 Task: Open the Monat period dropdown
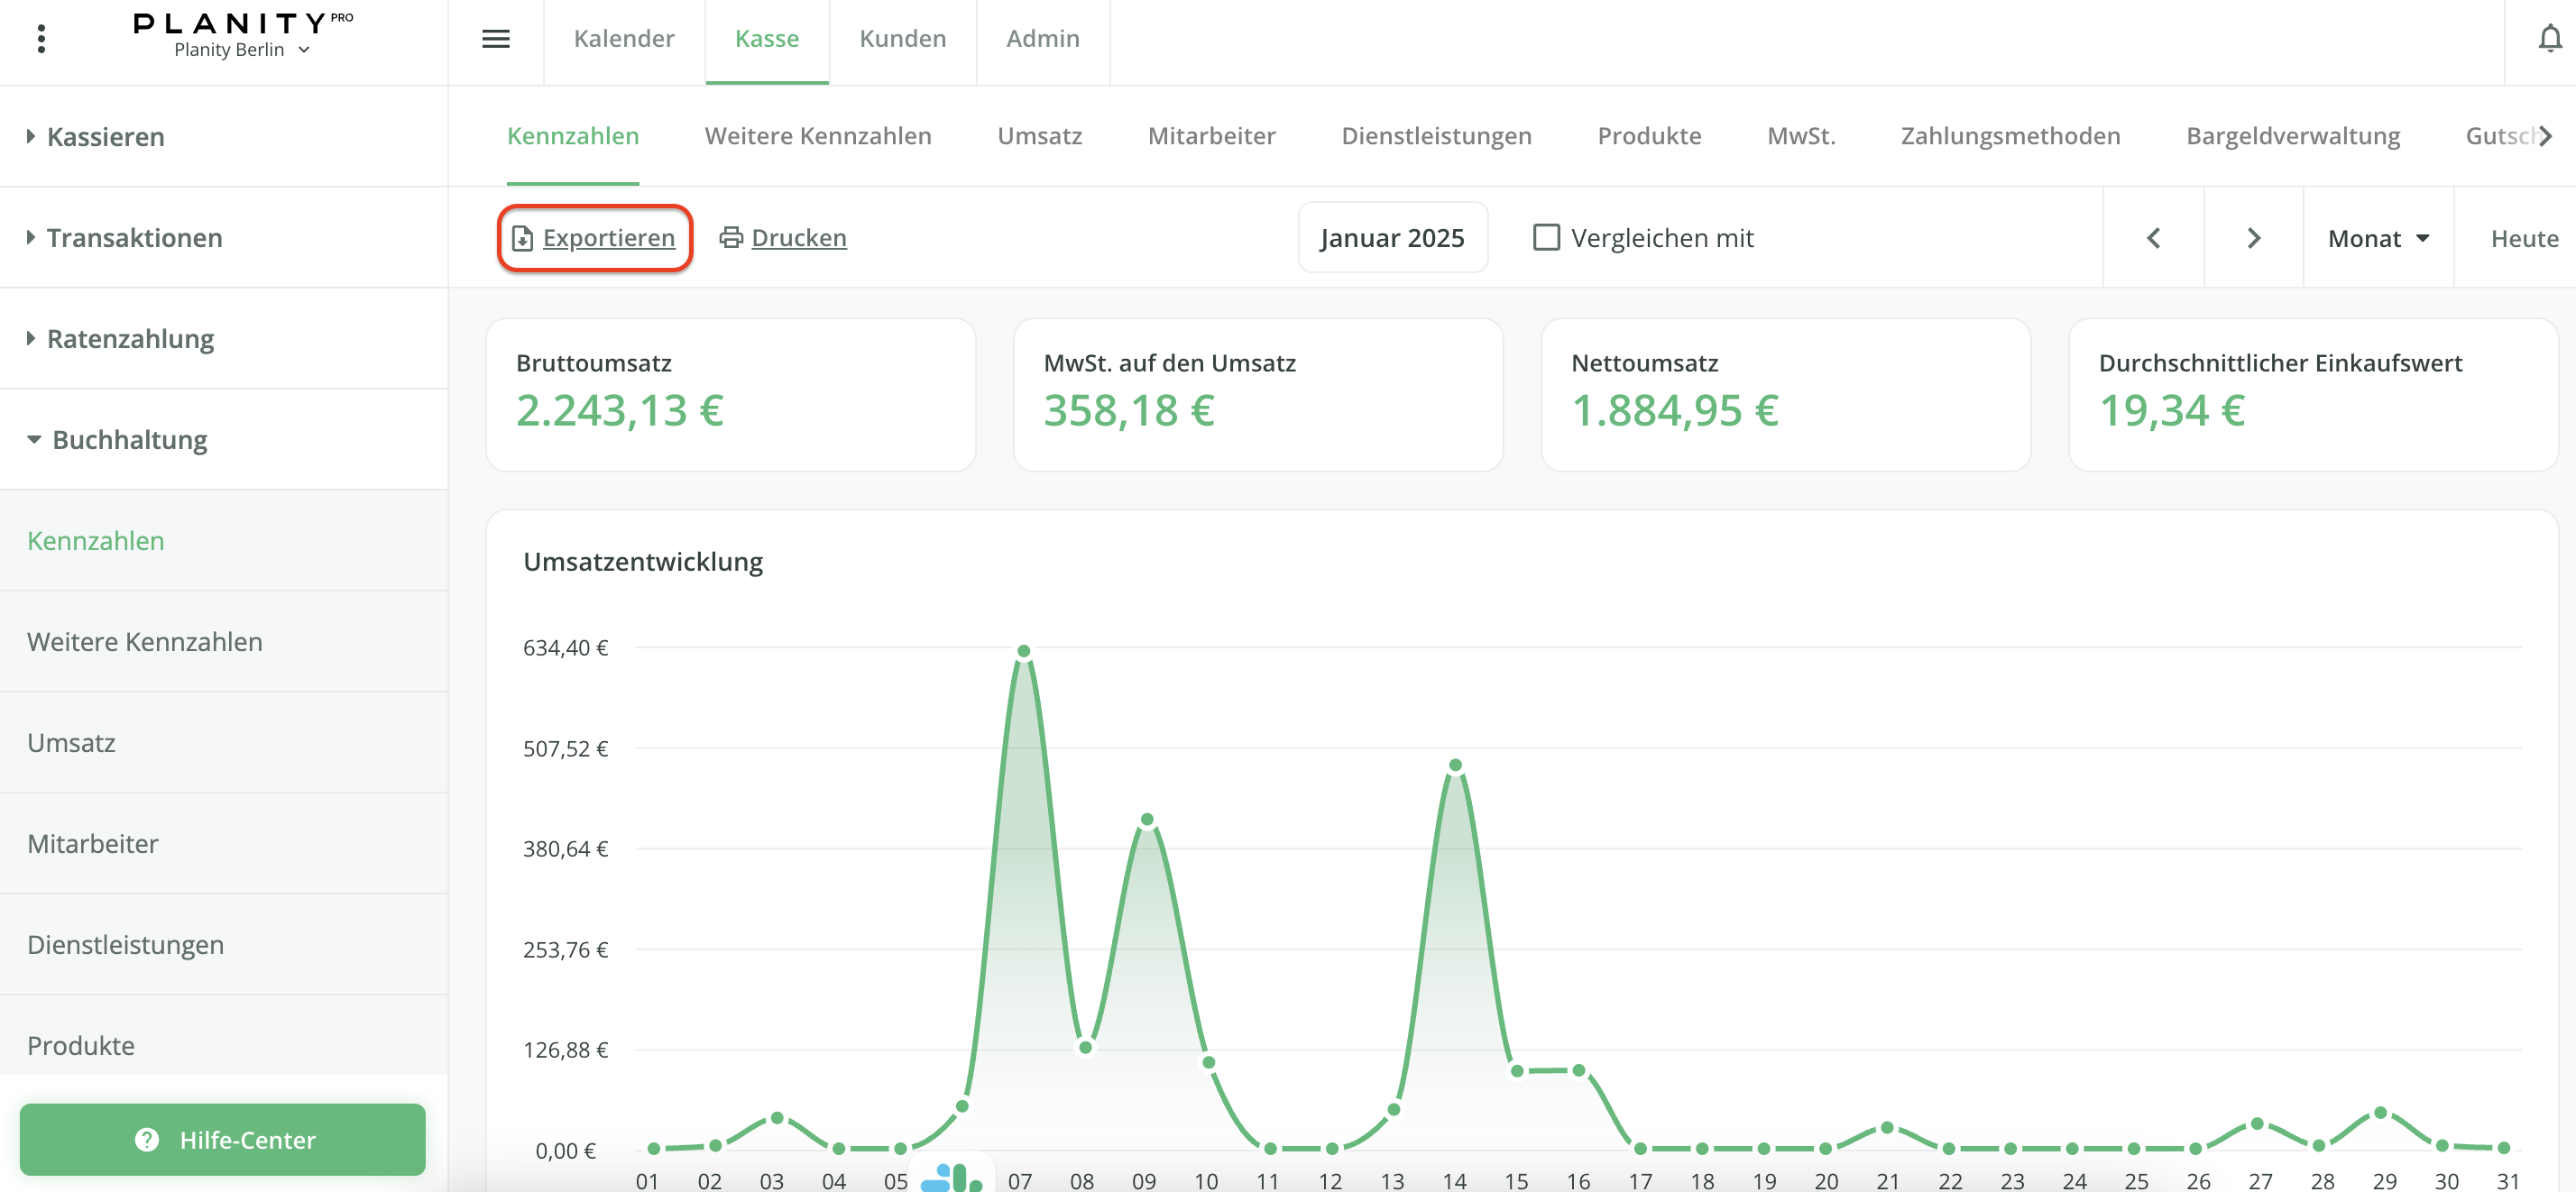[x=2378, y=238]
